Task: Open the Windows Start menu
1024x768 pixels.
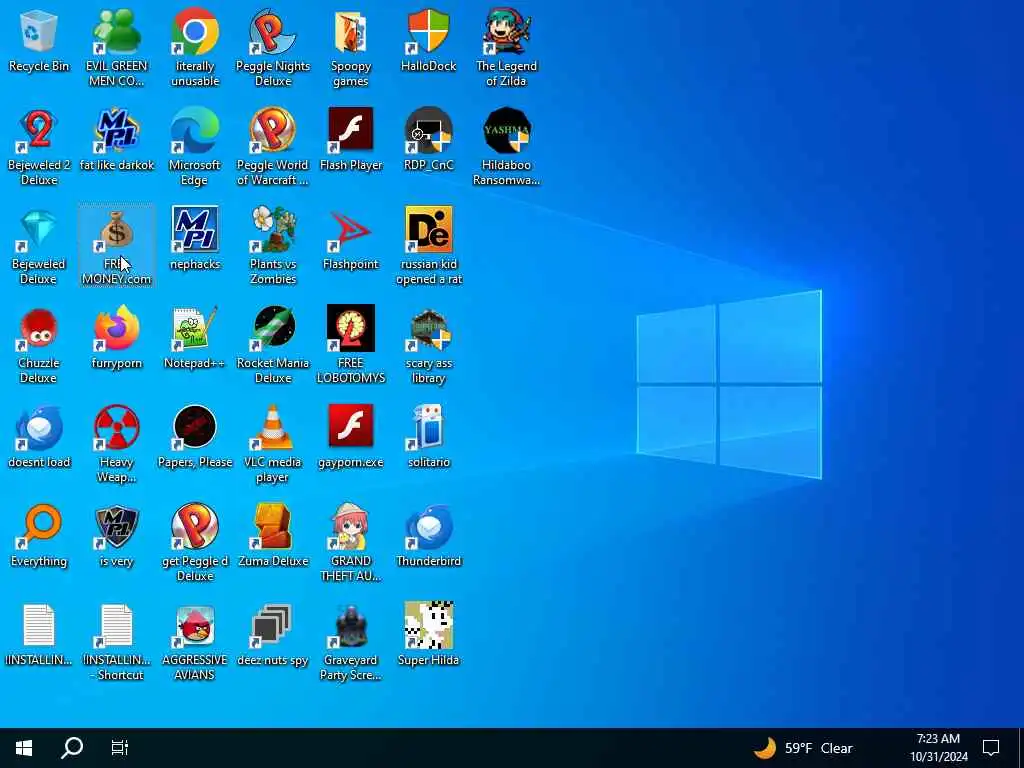Action: coord(24,748)
